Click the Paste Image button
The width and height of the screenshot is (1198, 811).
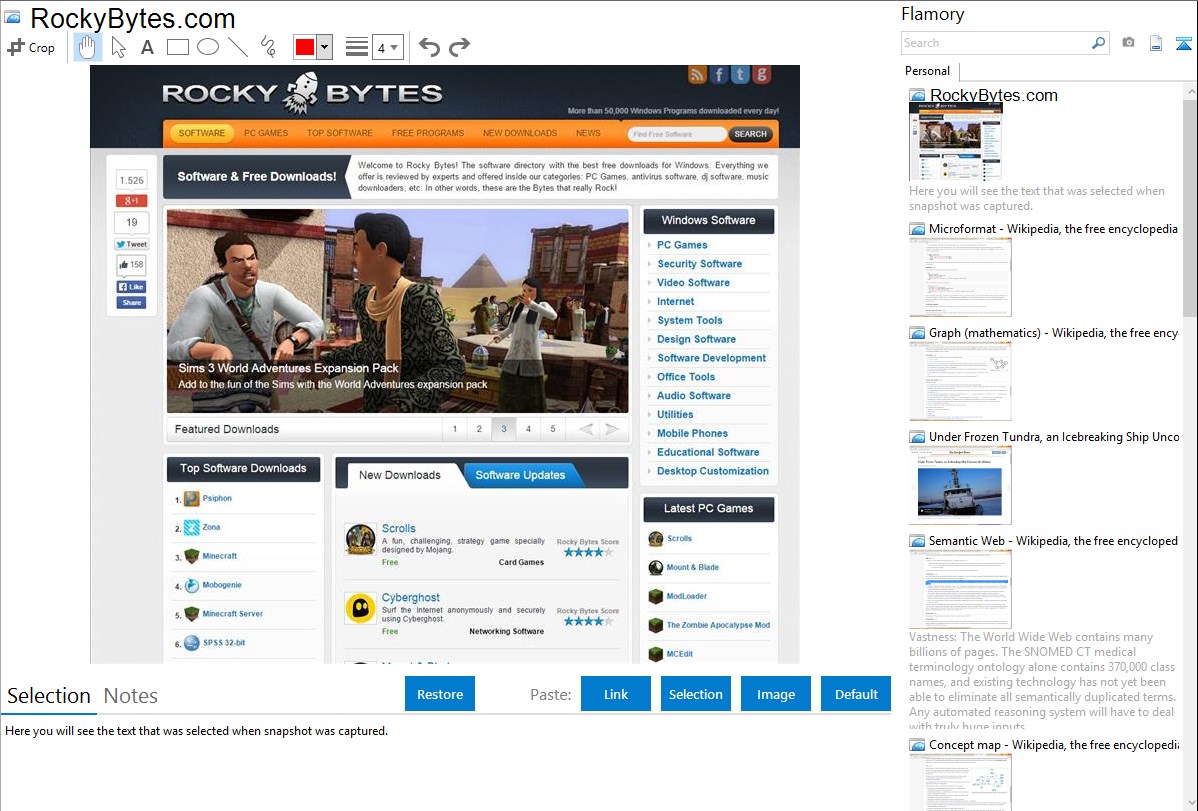(775, 694)
